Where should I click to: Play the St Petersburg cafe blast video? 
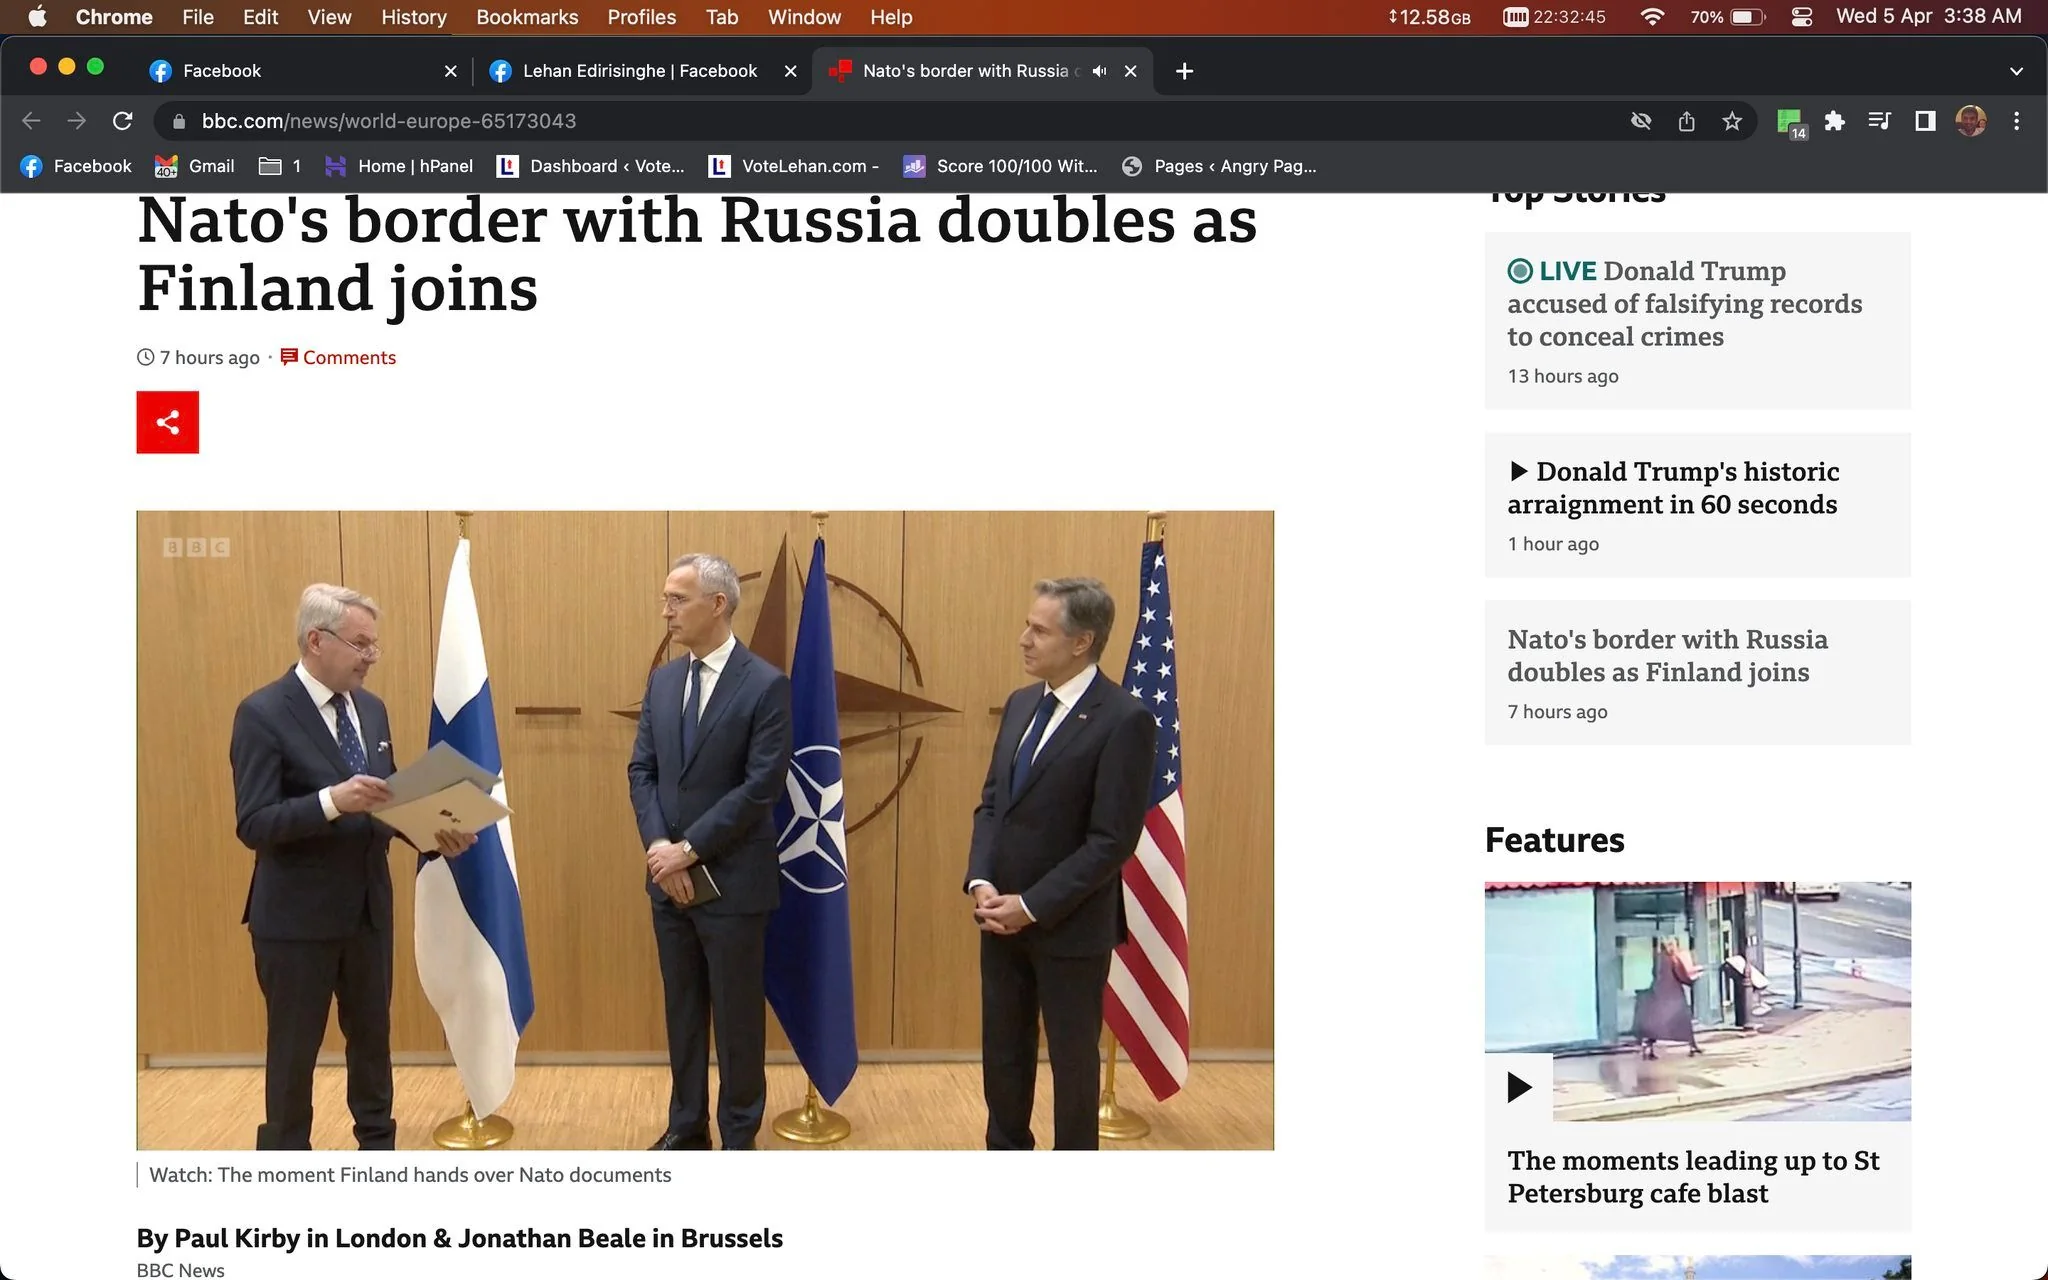click(1519, 1086)
